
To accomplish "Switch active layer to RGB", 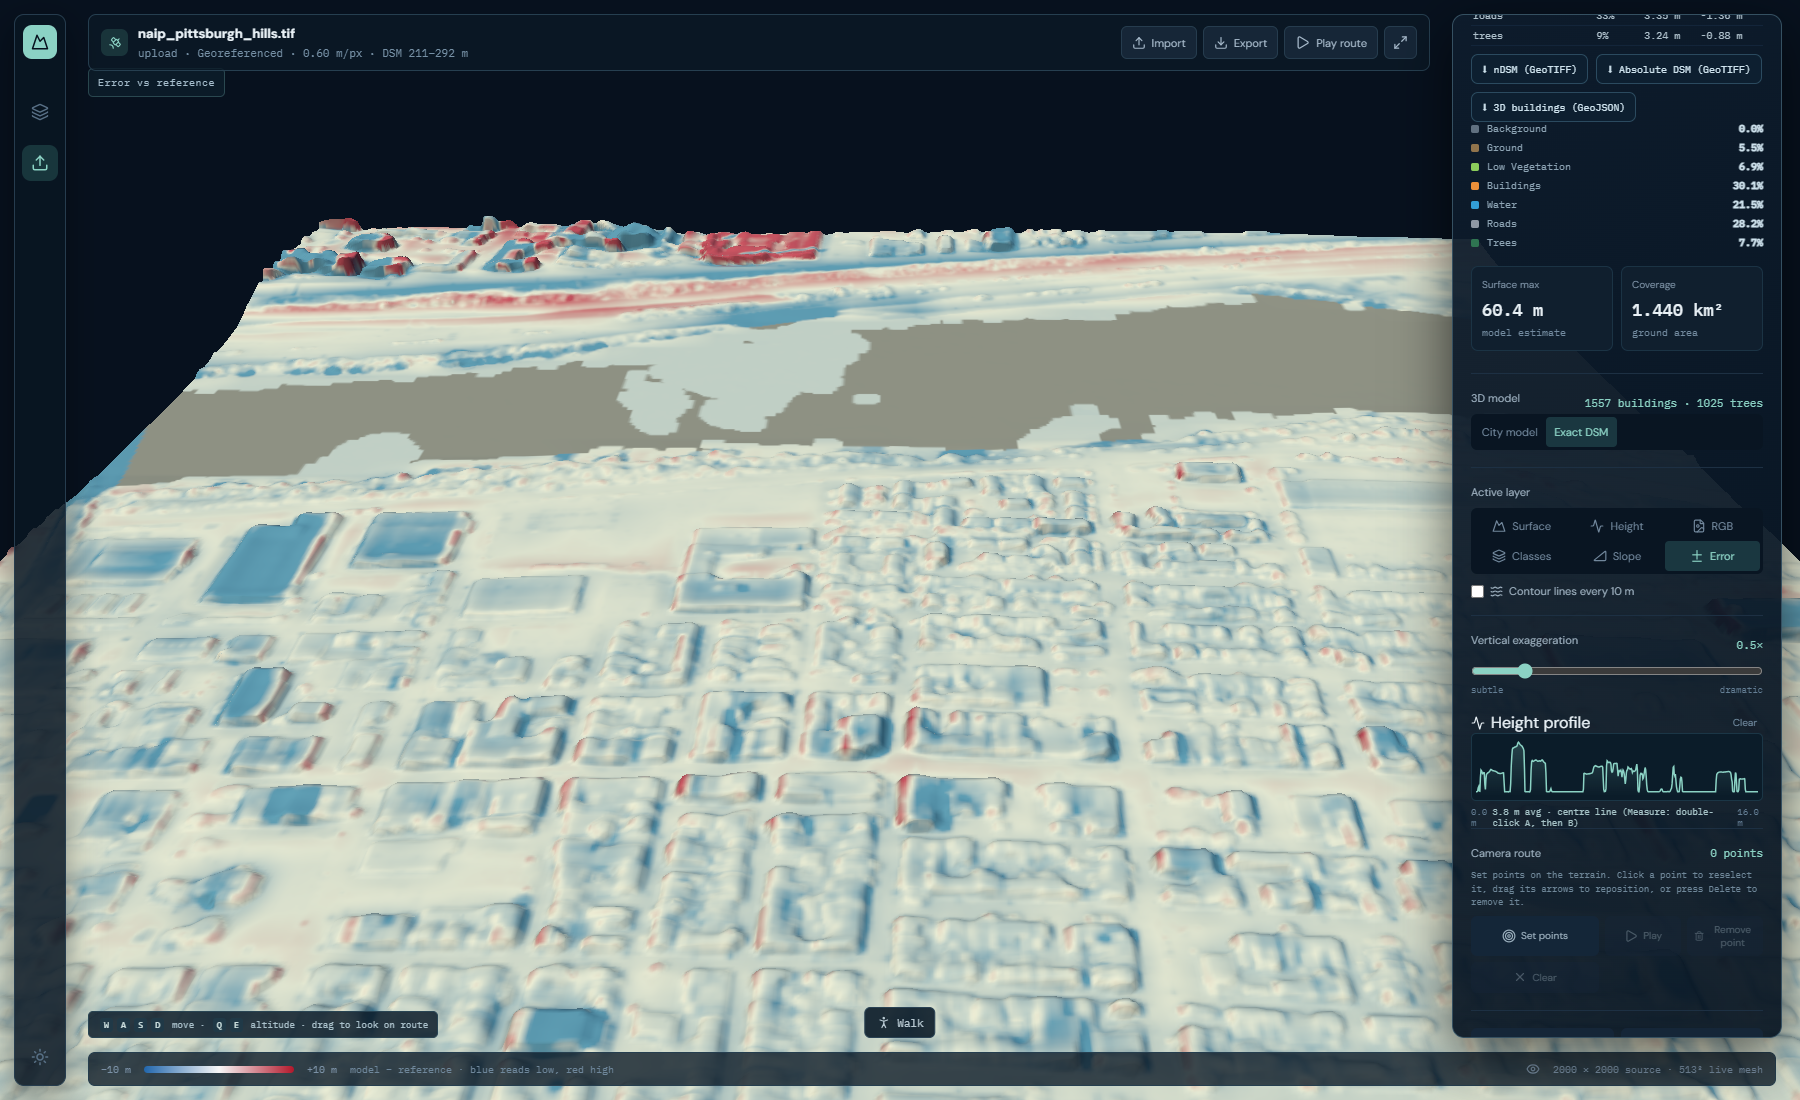I will 1712,526.
